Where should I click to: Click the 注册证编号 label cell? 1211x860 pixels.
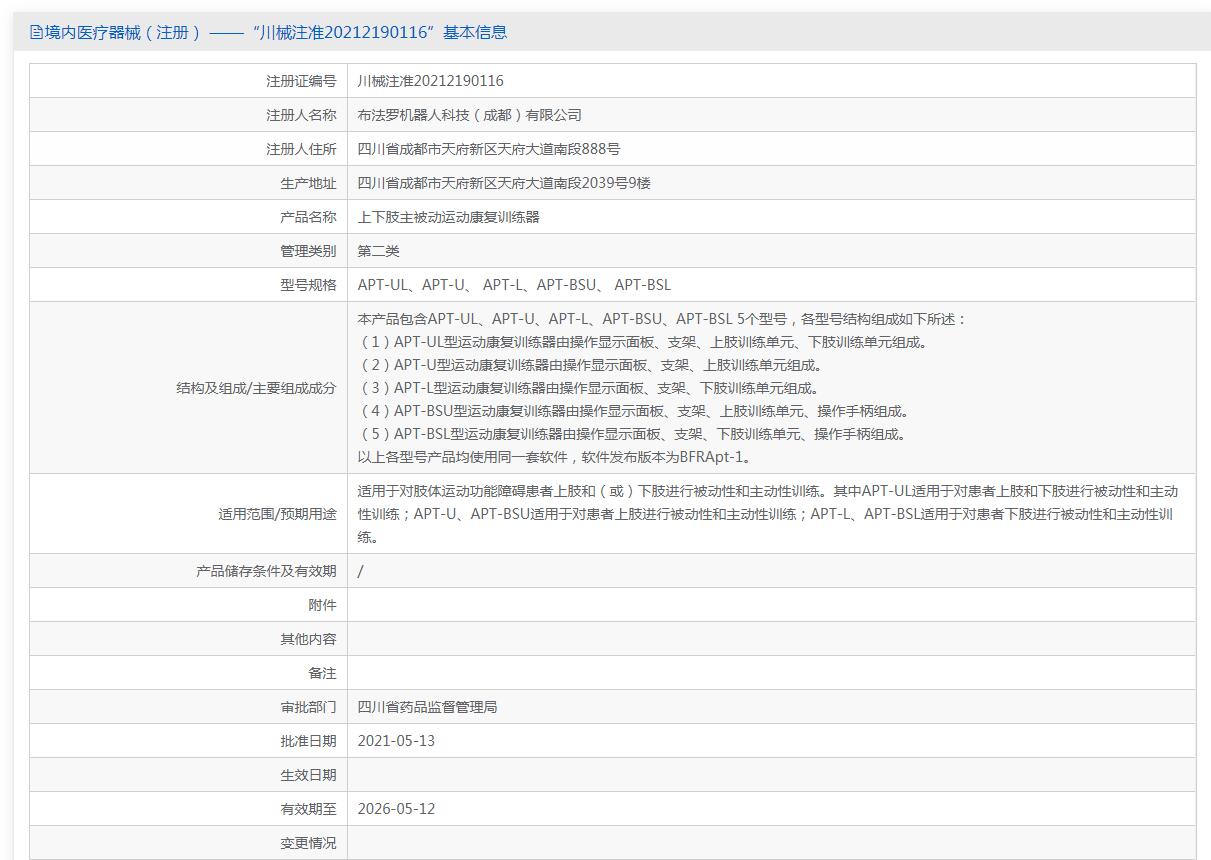[188, 81]
